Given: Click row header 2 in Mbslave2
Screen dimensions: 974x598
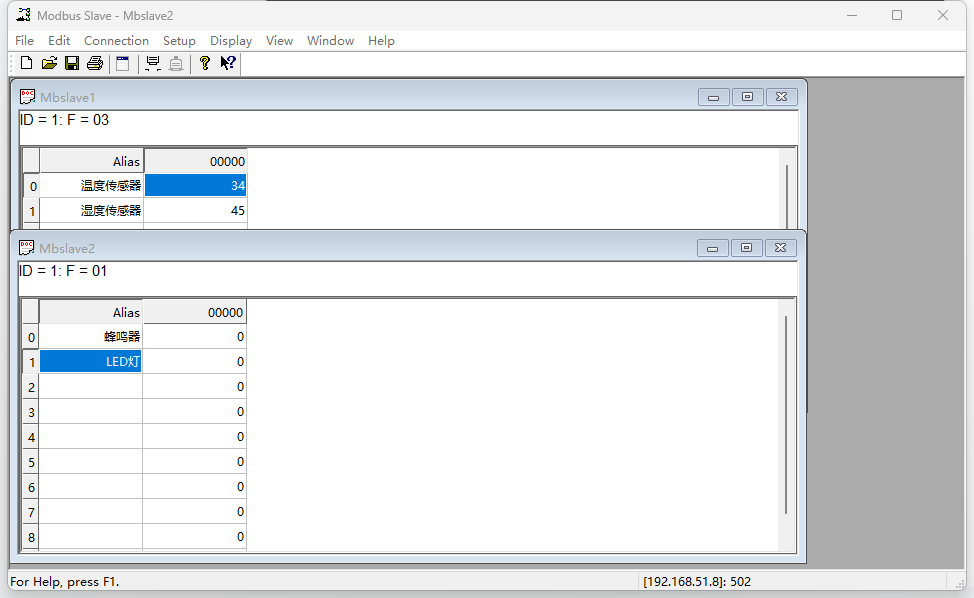Looking at the screenshot, I should [31, 387].
